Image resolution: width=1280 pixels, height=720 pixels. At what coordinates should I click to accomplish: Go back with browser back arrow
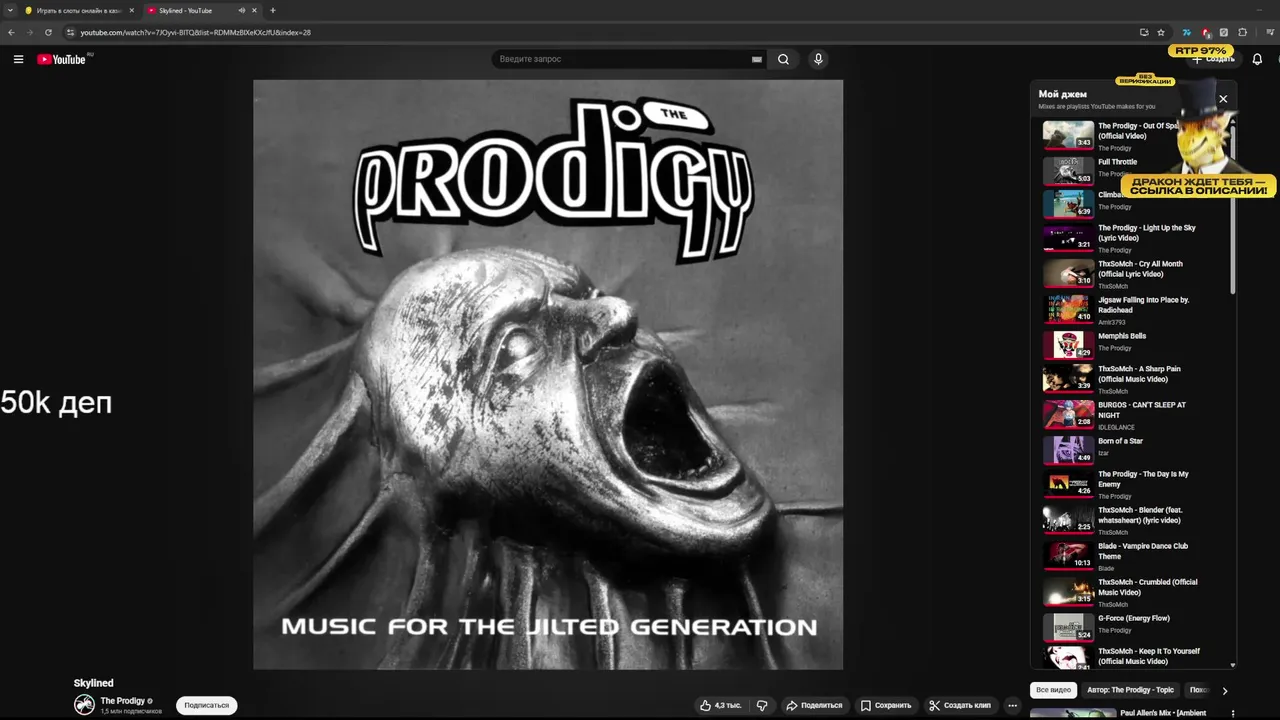(x=11, y=32)
